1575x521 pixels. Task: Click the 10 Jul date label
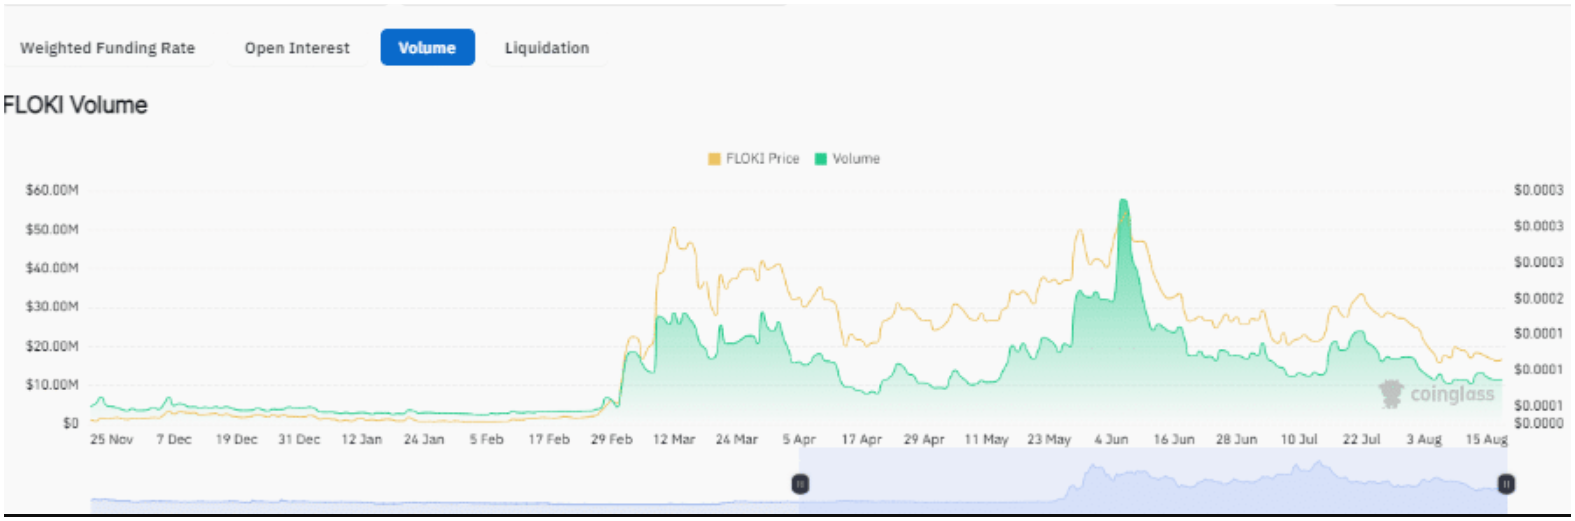coord(1299,439)
